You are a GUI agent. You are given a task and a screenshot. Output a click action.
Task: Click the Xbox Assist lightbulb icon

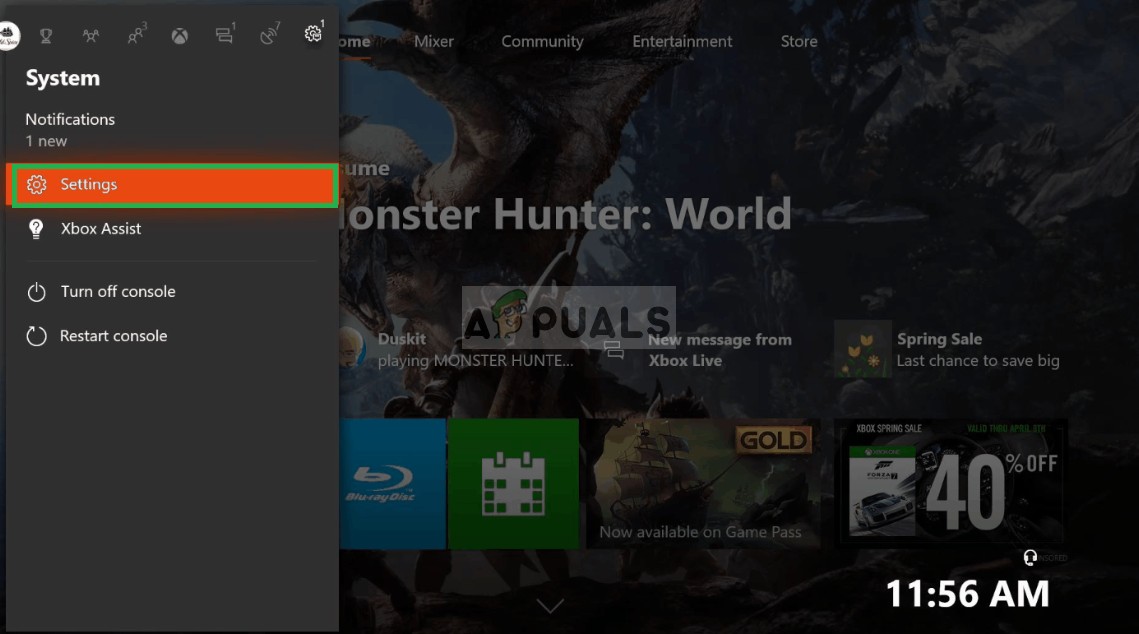(36, 229)
